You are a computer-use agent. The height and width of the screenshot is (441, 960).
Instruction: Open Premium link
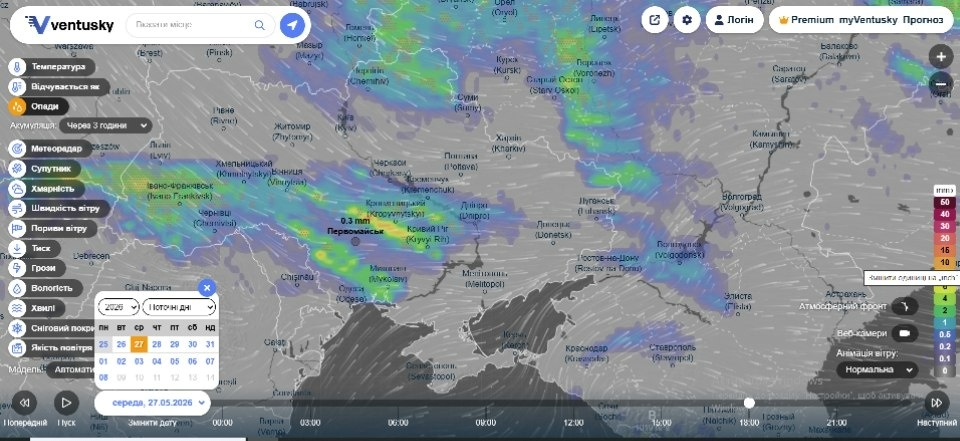tap(806, 20)
